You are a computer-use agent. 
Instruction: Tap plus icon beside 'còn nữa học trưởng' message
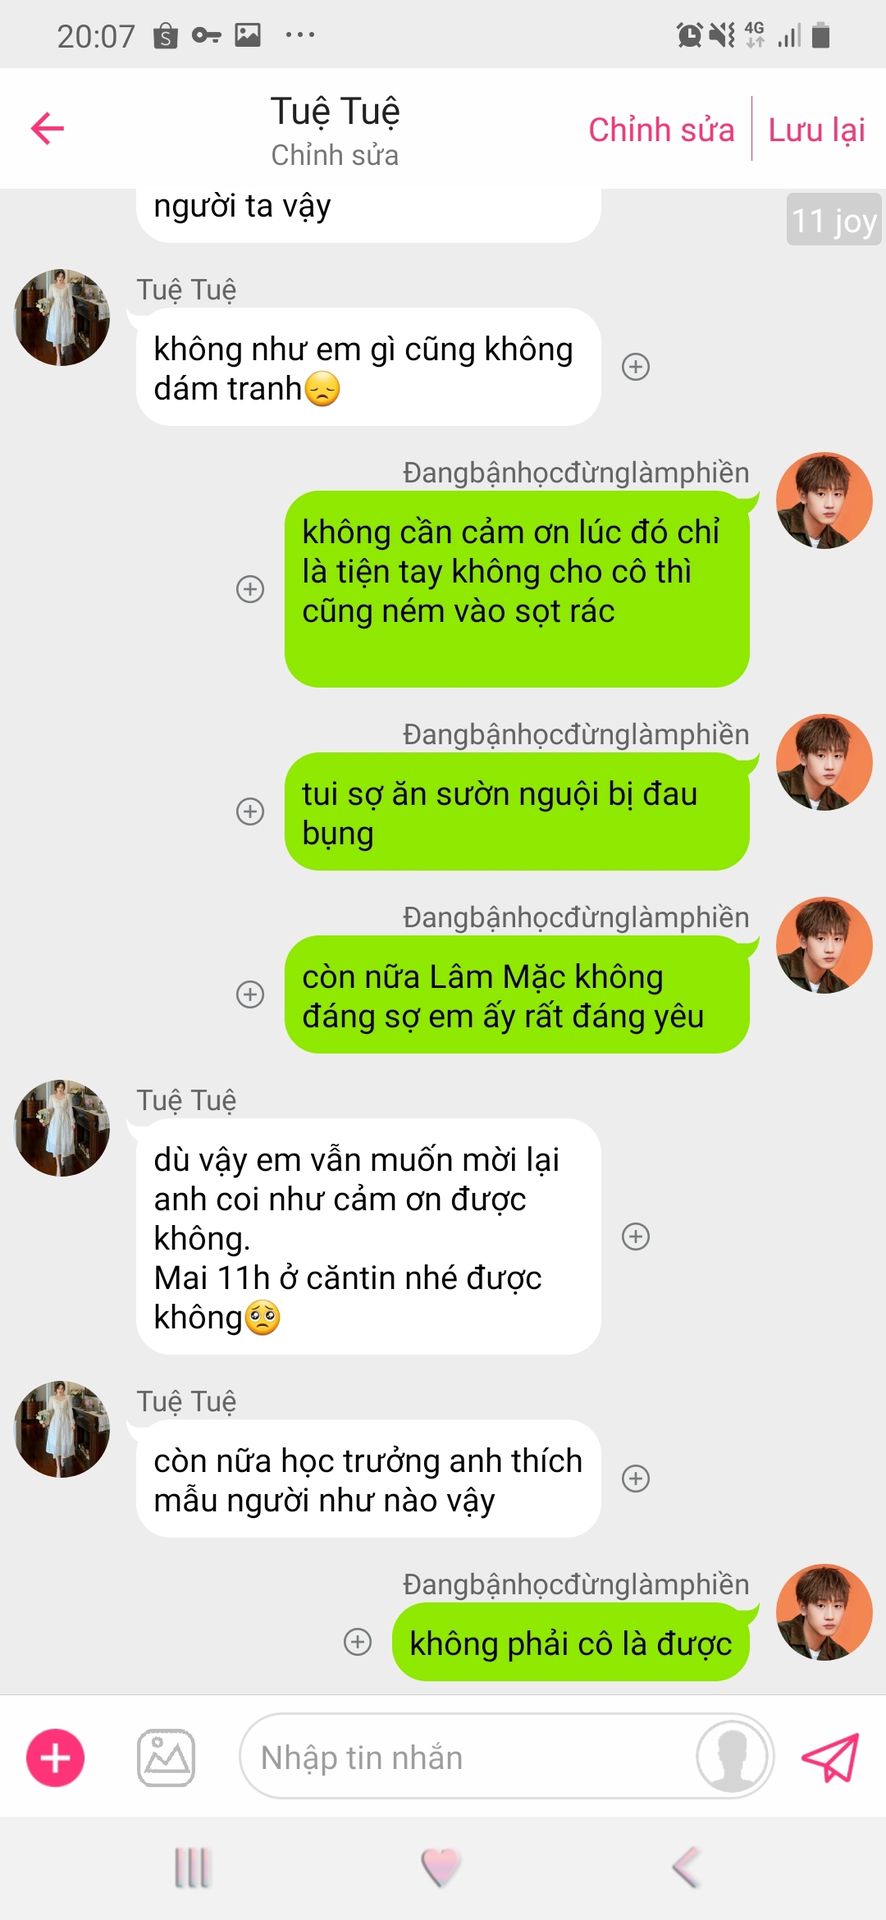636,1478
